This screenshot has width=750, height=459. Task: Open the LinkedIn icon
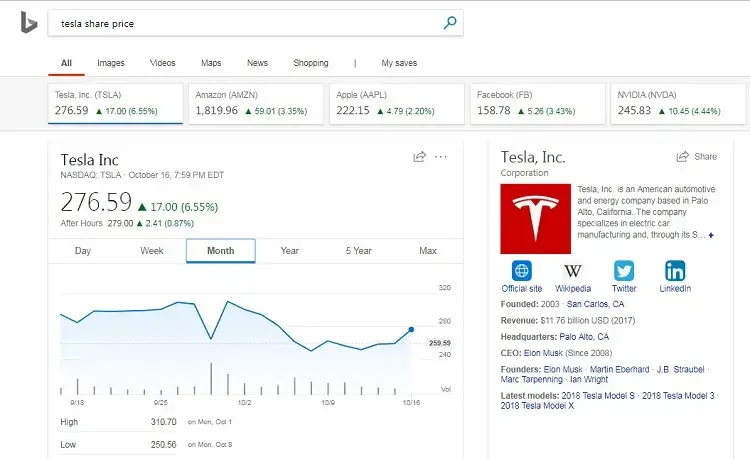click(x=675, y=271)
